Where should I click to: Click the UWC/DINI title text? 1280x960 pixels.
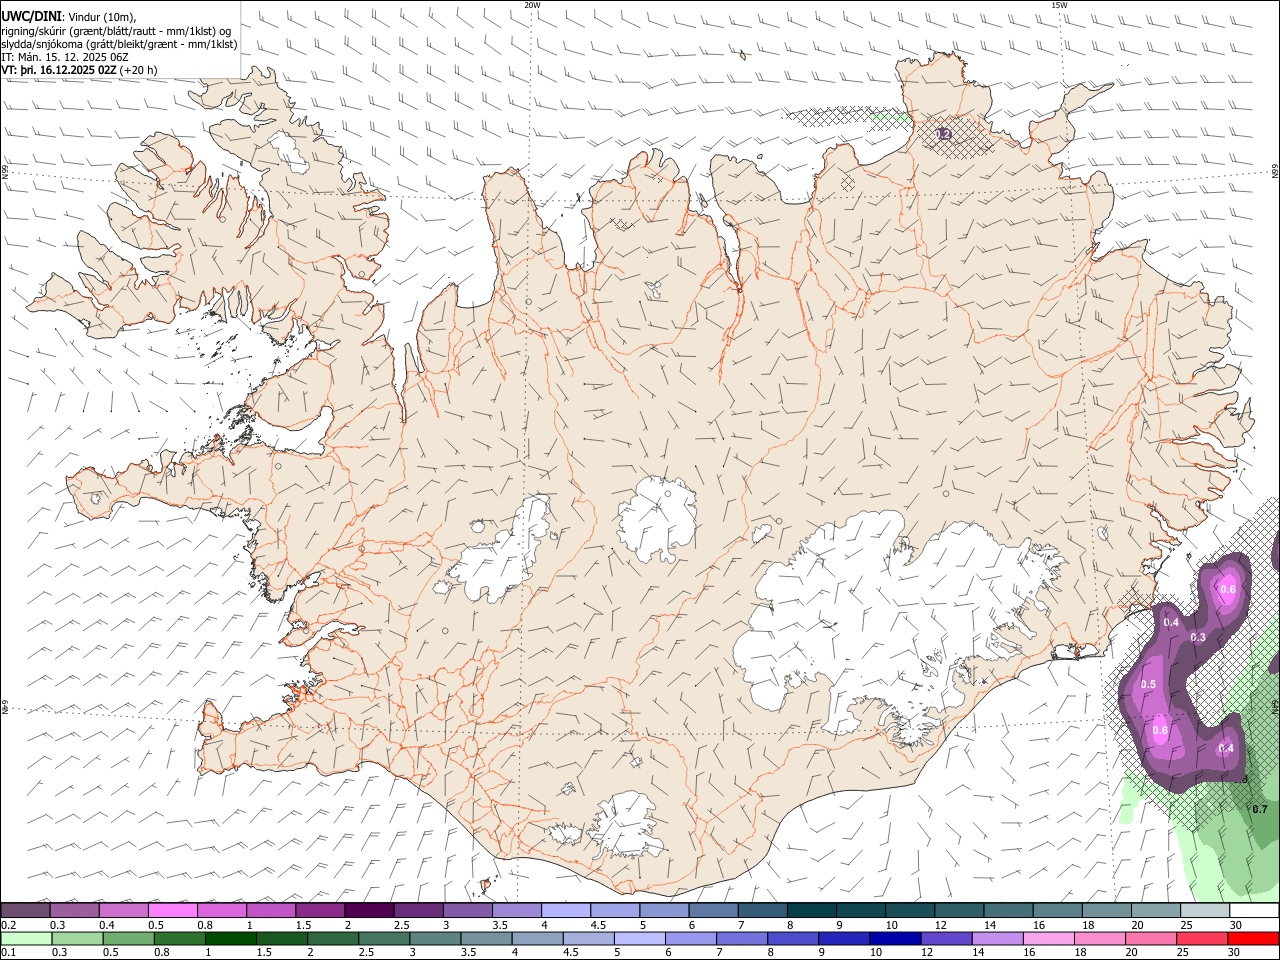coord(31,17)
